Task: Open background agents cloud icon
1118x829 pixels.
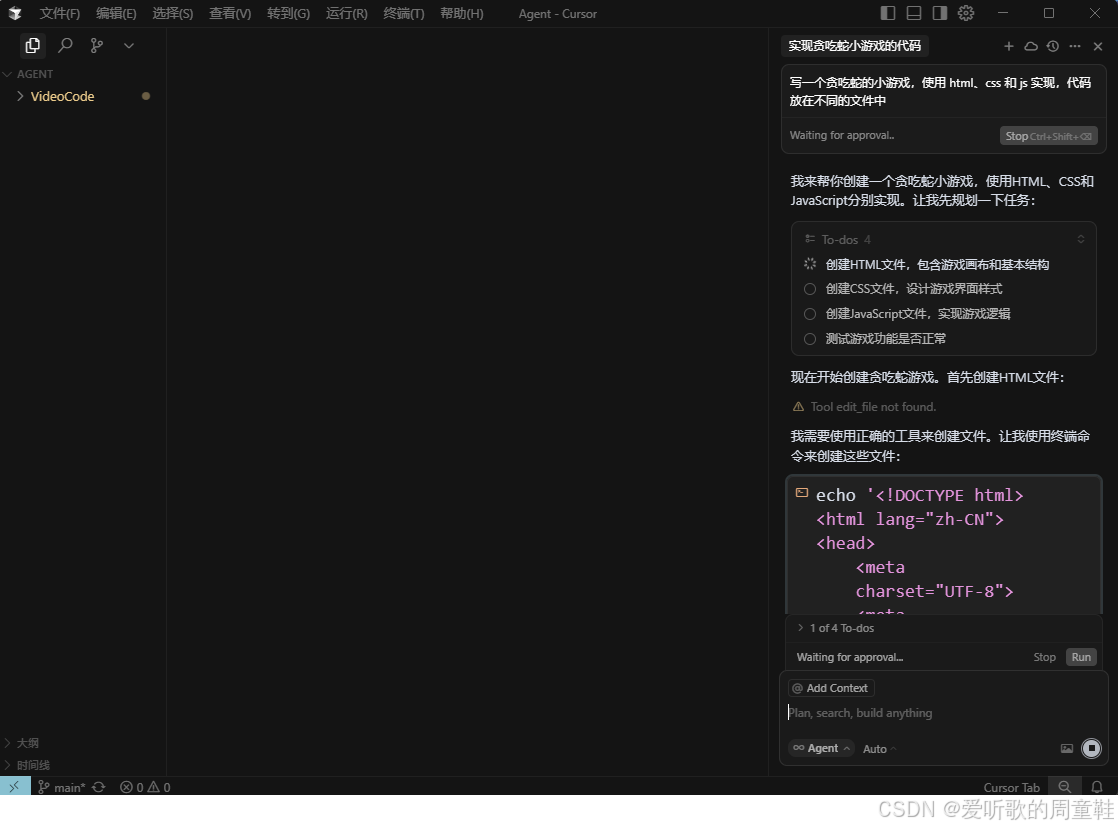Action: 1031,46
